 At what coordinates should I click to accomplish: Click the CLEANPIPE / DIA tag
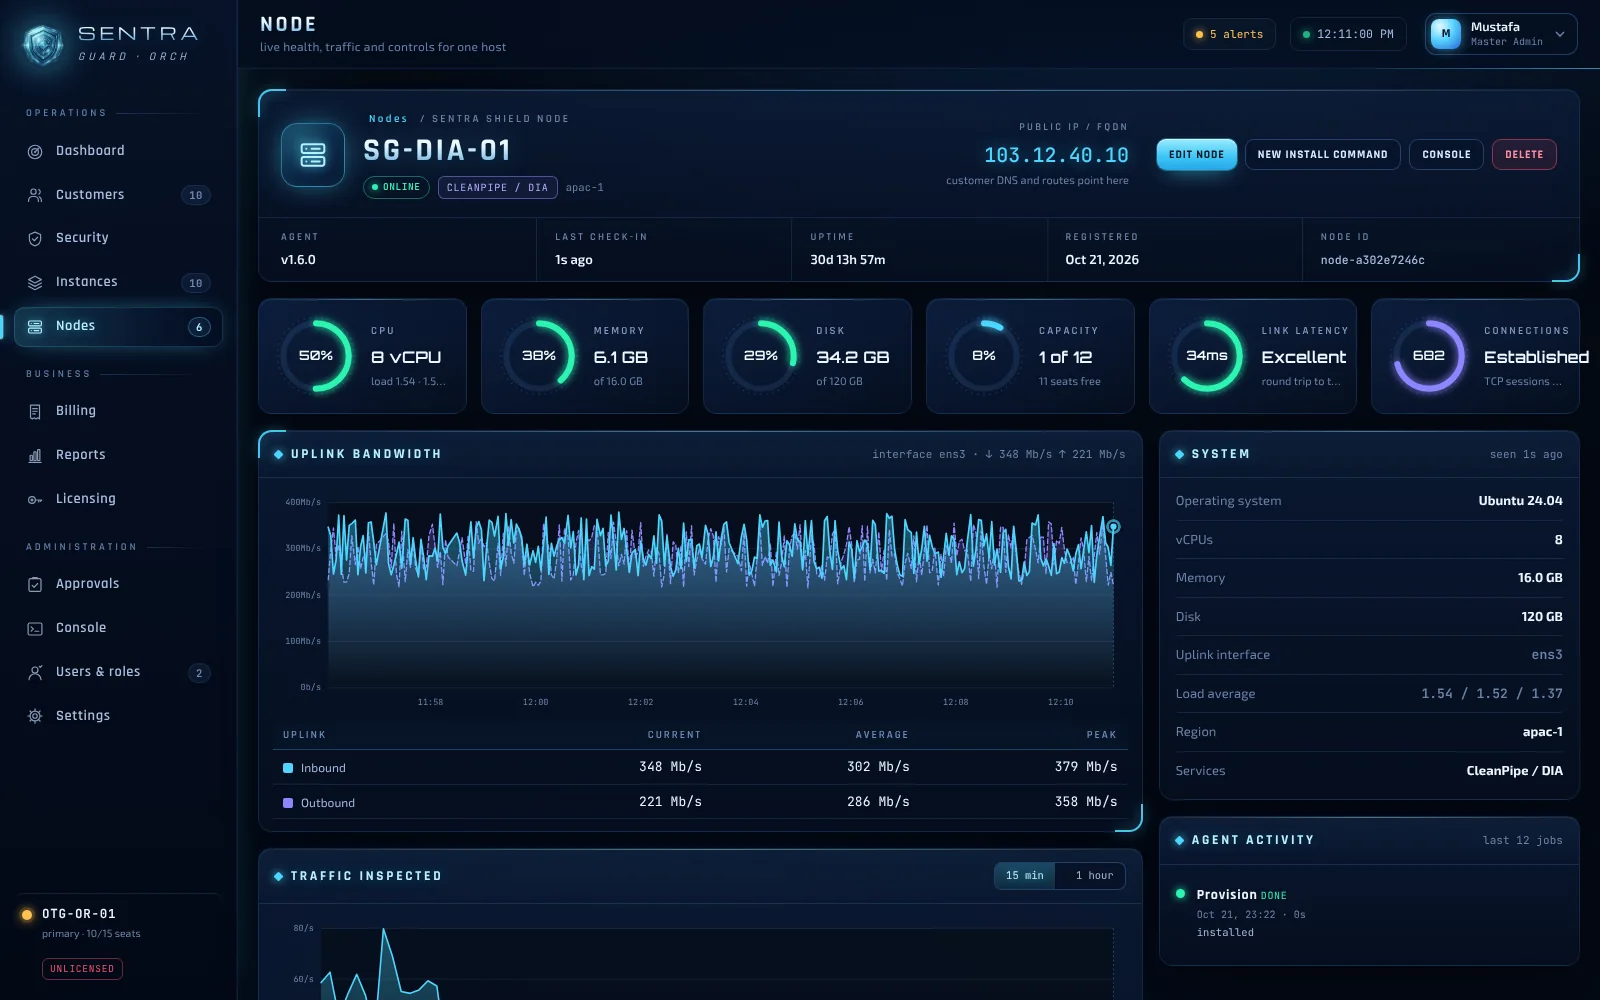[497, 188]
